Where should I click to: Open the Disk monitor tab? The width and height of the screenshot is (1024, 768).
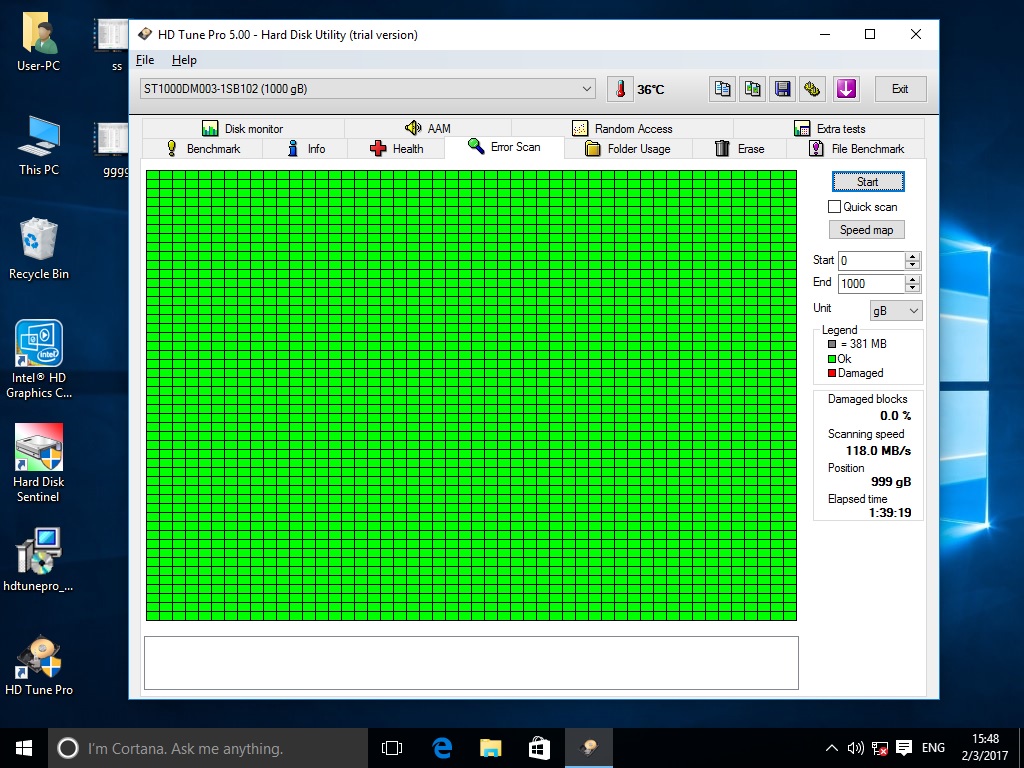[242, 128]
